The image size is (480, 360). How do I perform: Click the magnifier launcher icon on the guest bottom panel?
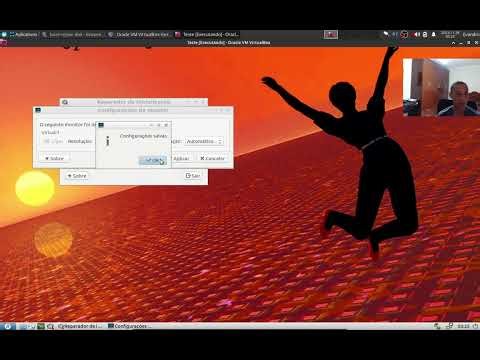pos(50,326)
